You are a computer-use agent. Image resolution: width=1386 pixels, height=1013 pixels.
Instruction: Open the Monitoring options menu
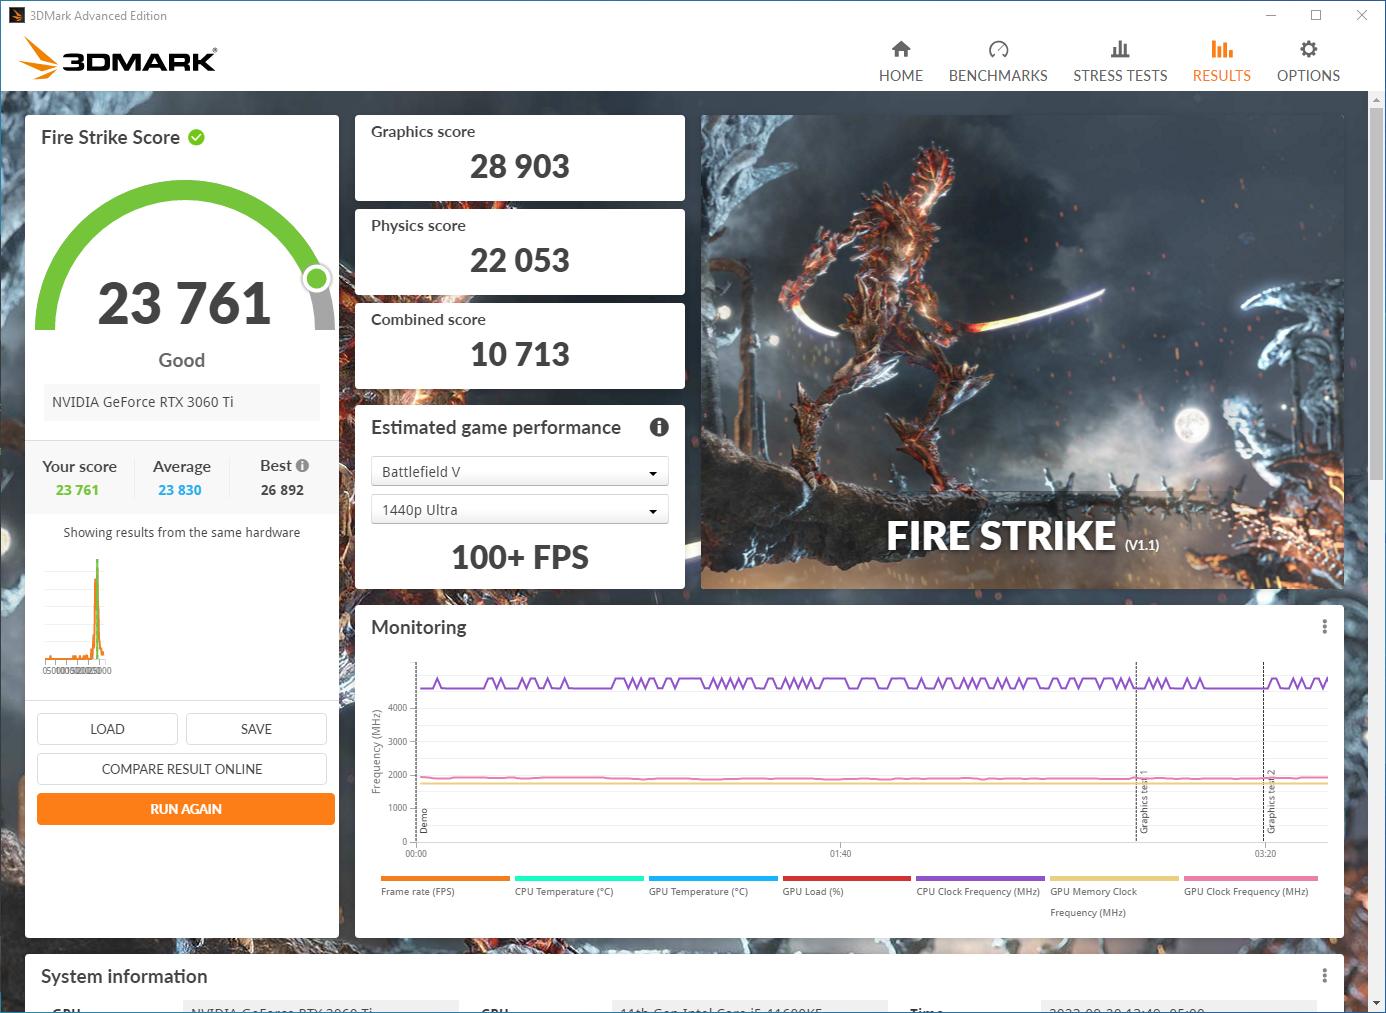tap(1324, 626)
